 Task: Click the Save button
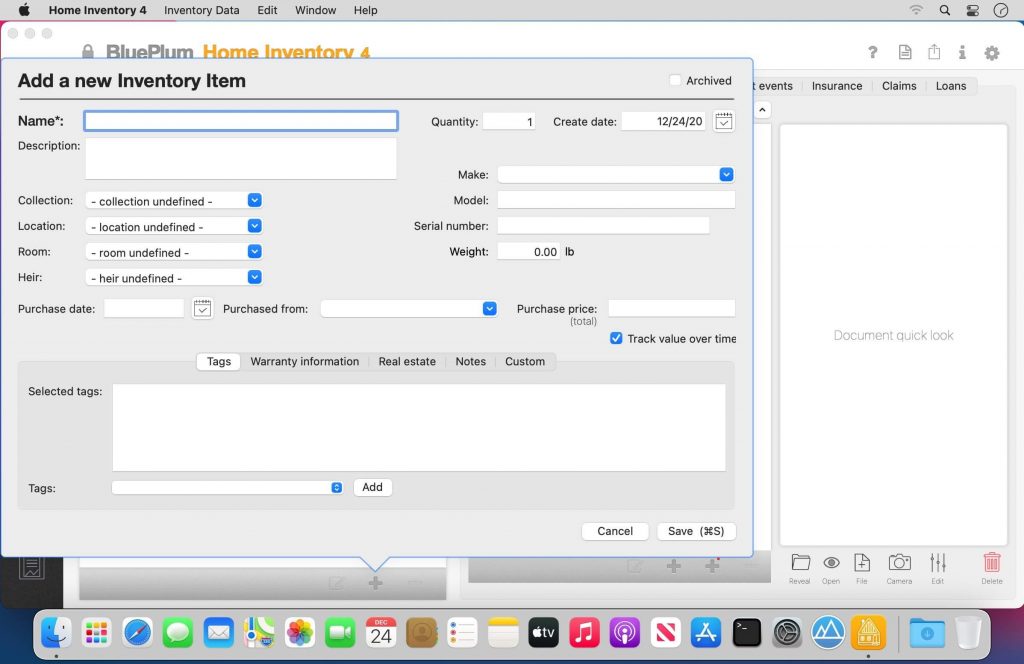695,531
